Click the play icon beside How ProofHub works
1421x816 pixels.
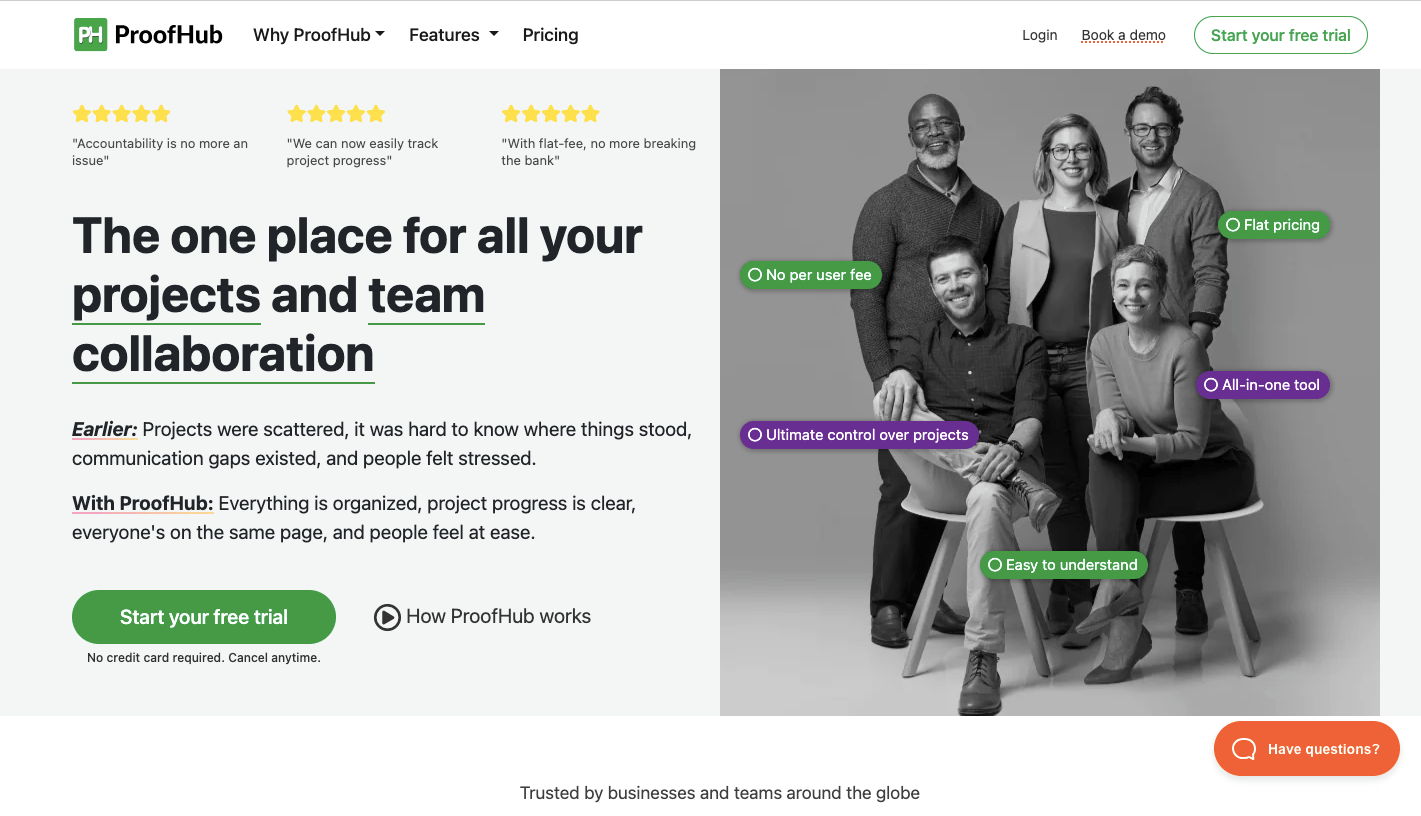click(x=387, y=617)
